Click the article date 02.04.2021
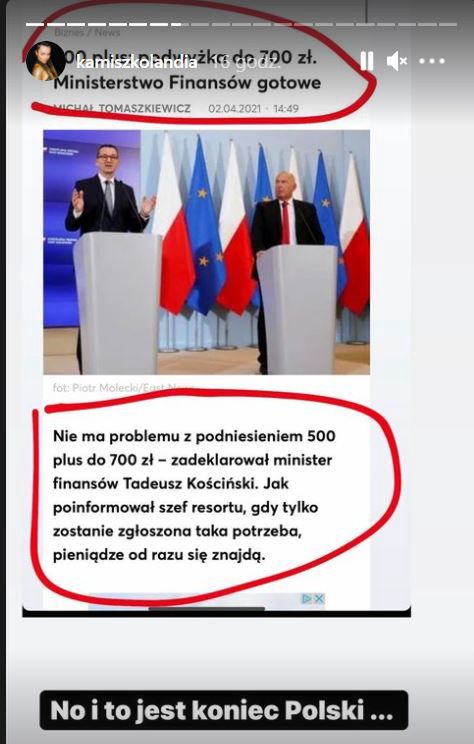This screenshot has width=474, height=744. click(x=234, y=109)
